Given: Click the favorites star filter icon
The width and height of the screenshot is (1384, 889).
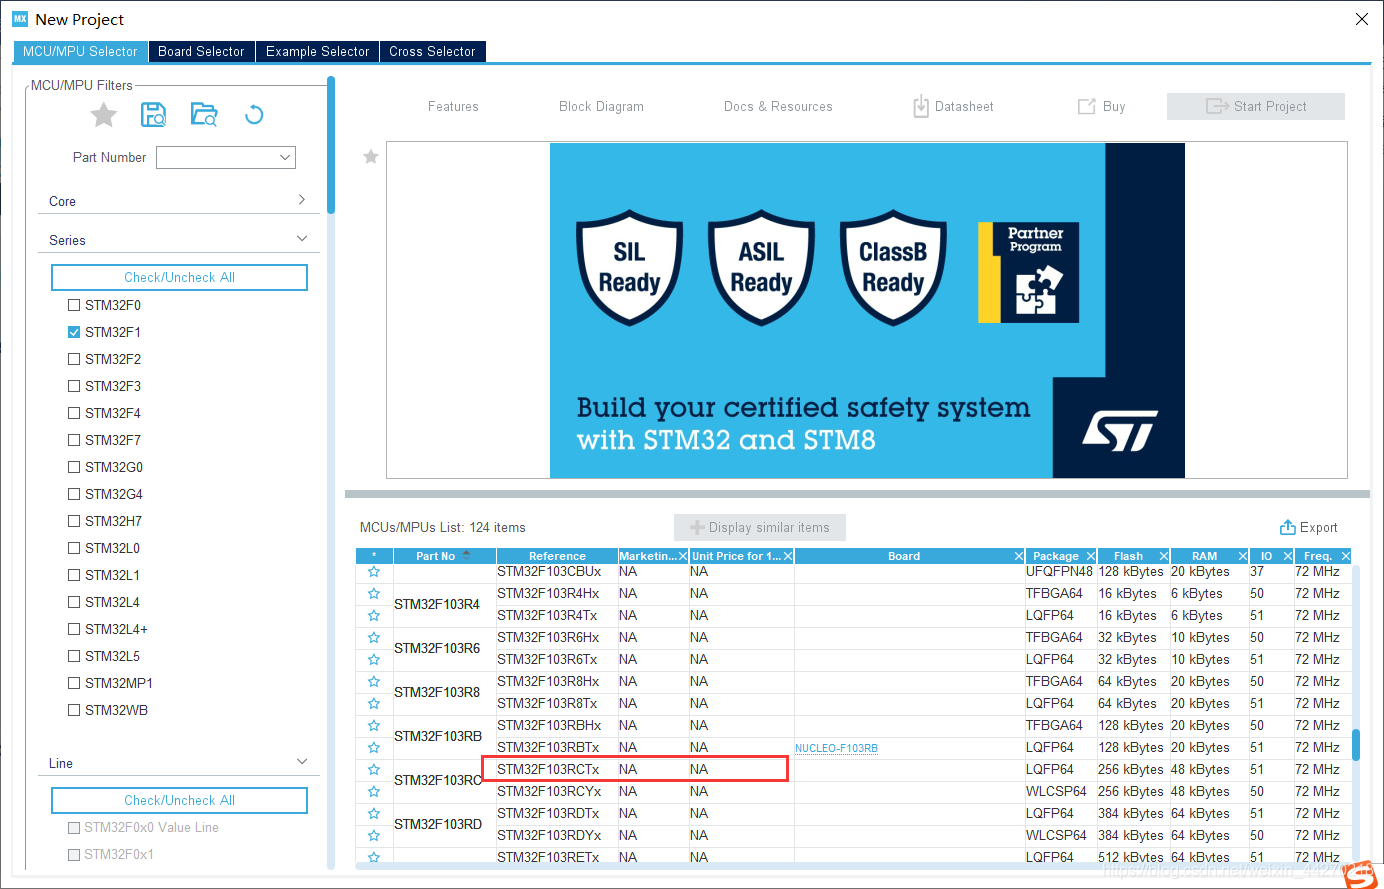Looking at the screenshot, I should (x=104, y=115).
